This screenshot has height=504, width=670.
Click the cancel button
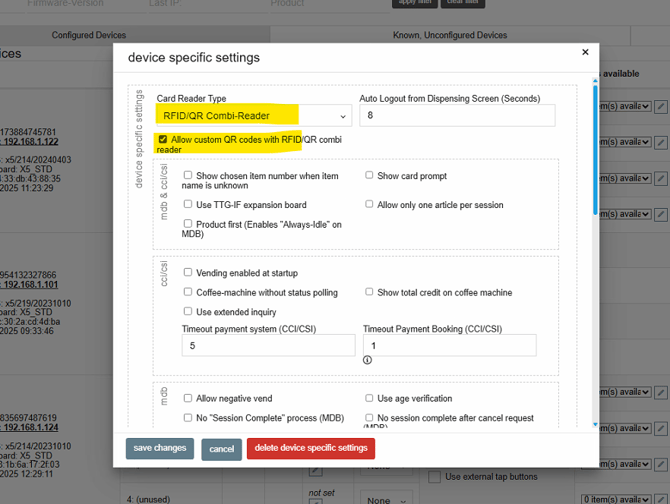pyautogui.click(x=221, y=449)
